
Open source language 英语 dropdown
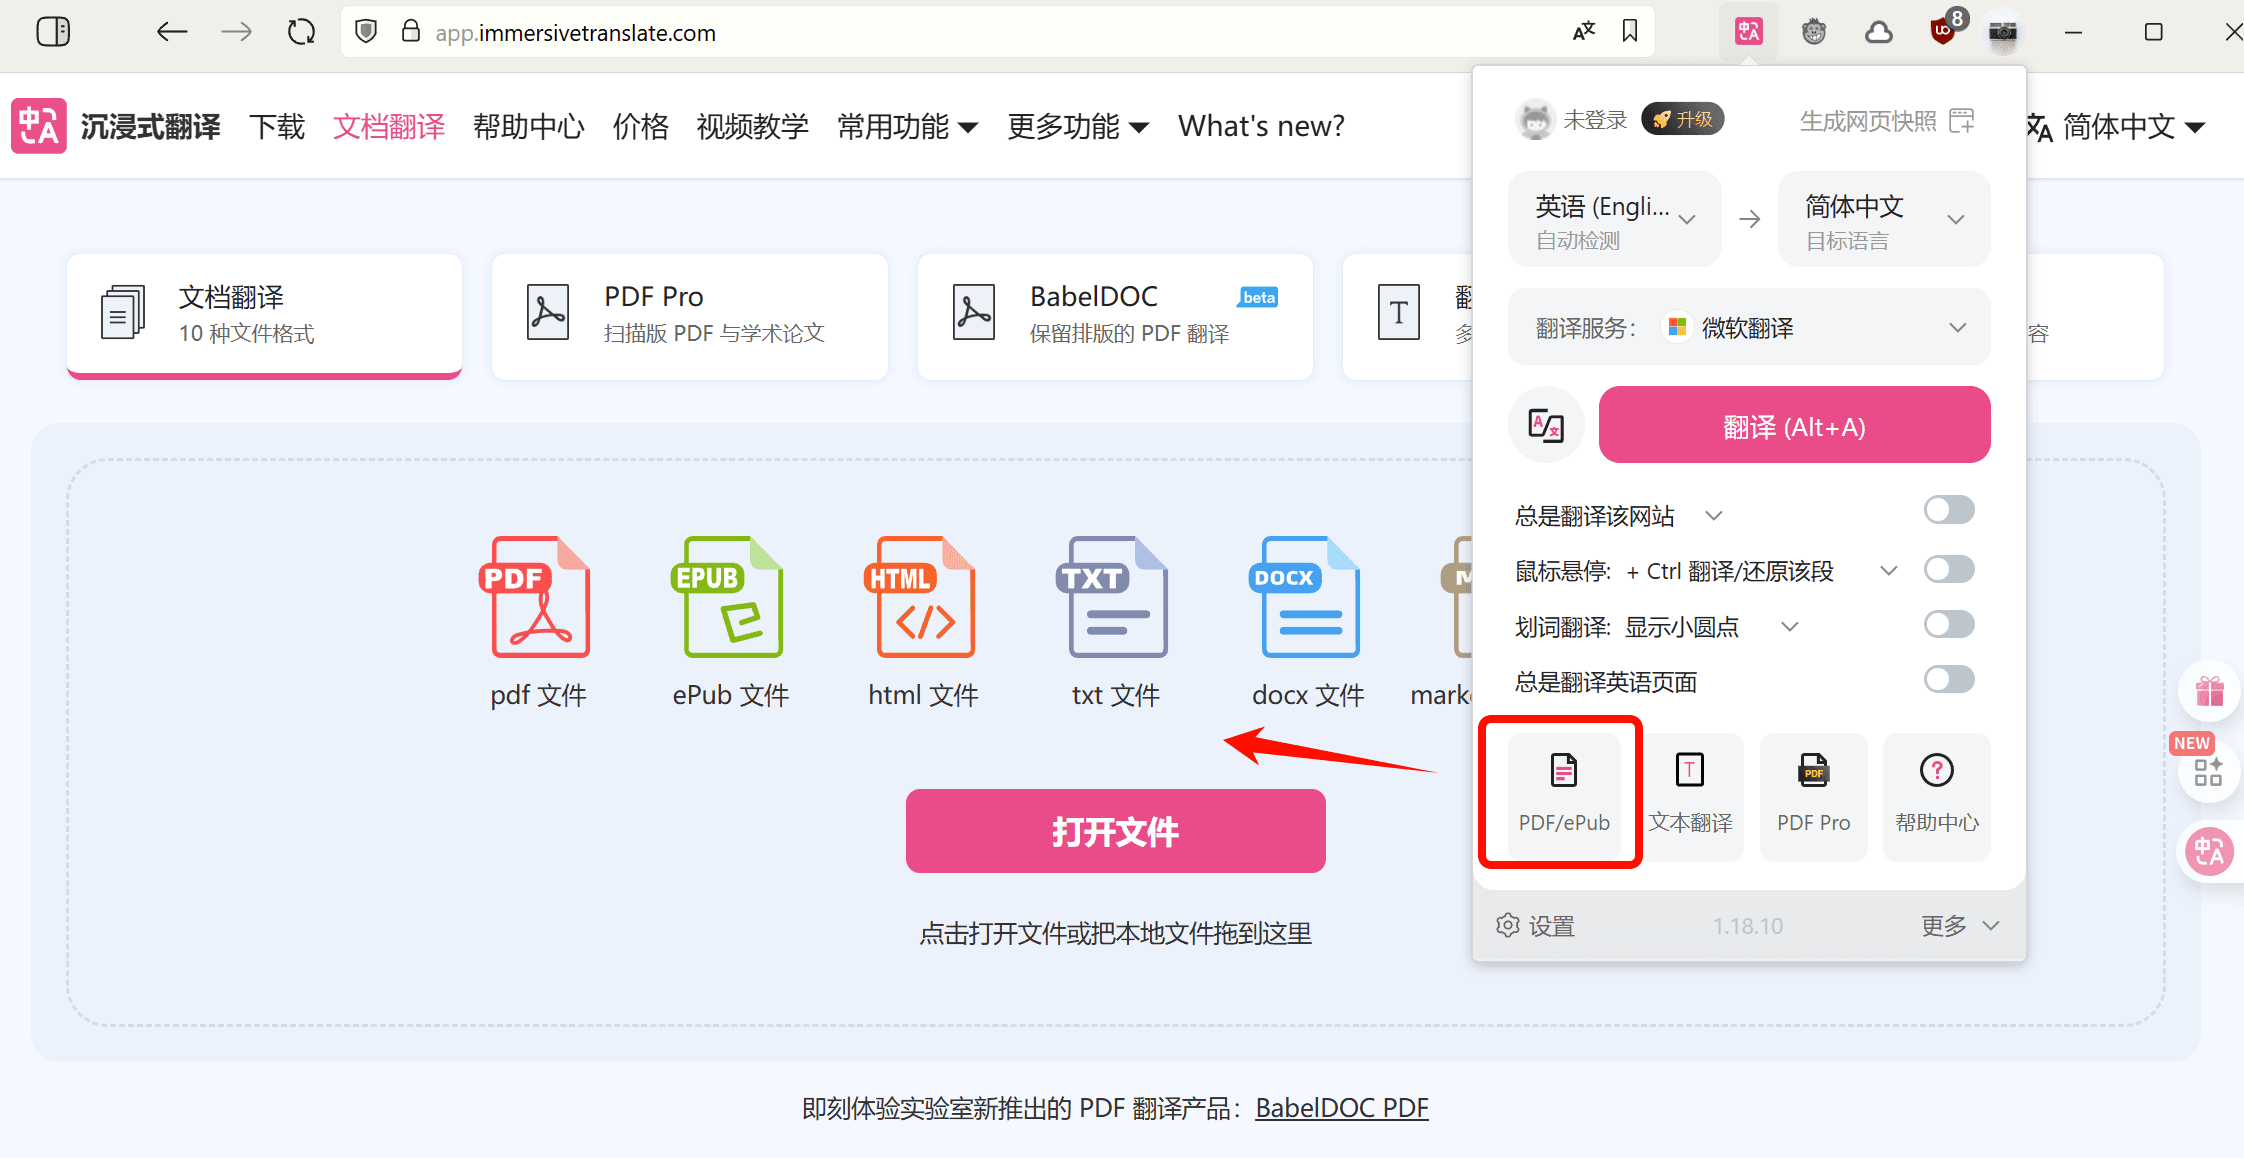point(1614,220)
